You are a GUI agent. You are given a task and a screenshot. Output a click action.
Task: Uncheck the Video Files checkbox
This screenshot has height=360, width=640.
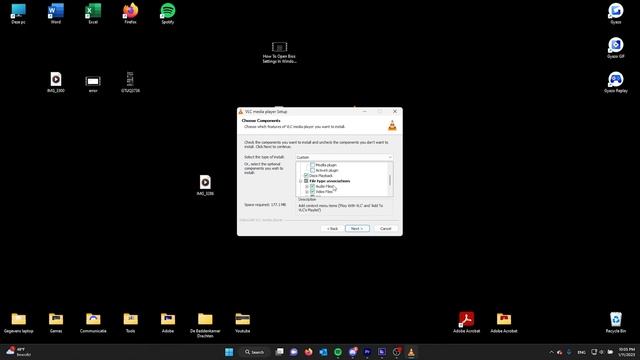click(313, 191)
